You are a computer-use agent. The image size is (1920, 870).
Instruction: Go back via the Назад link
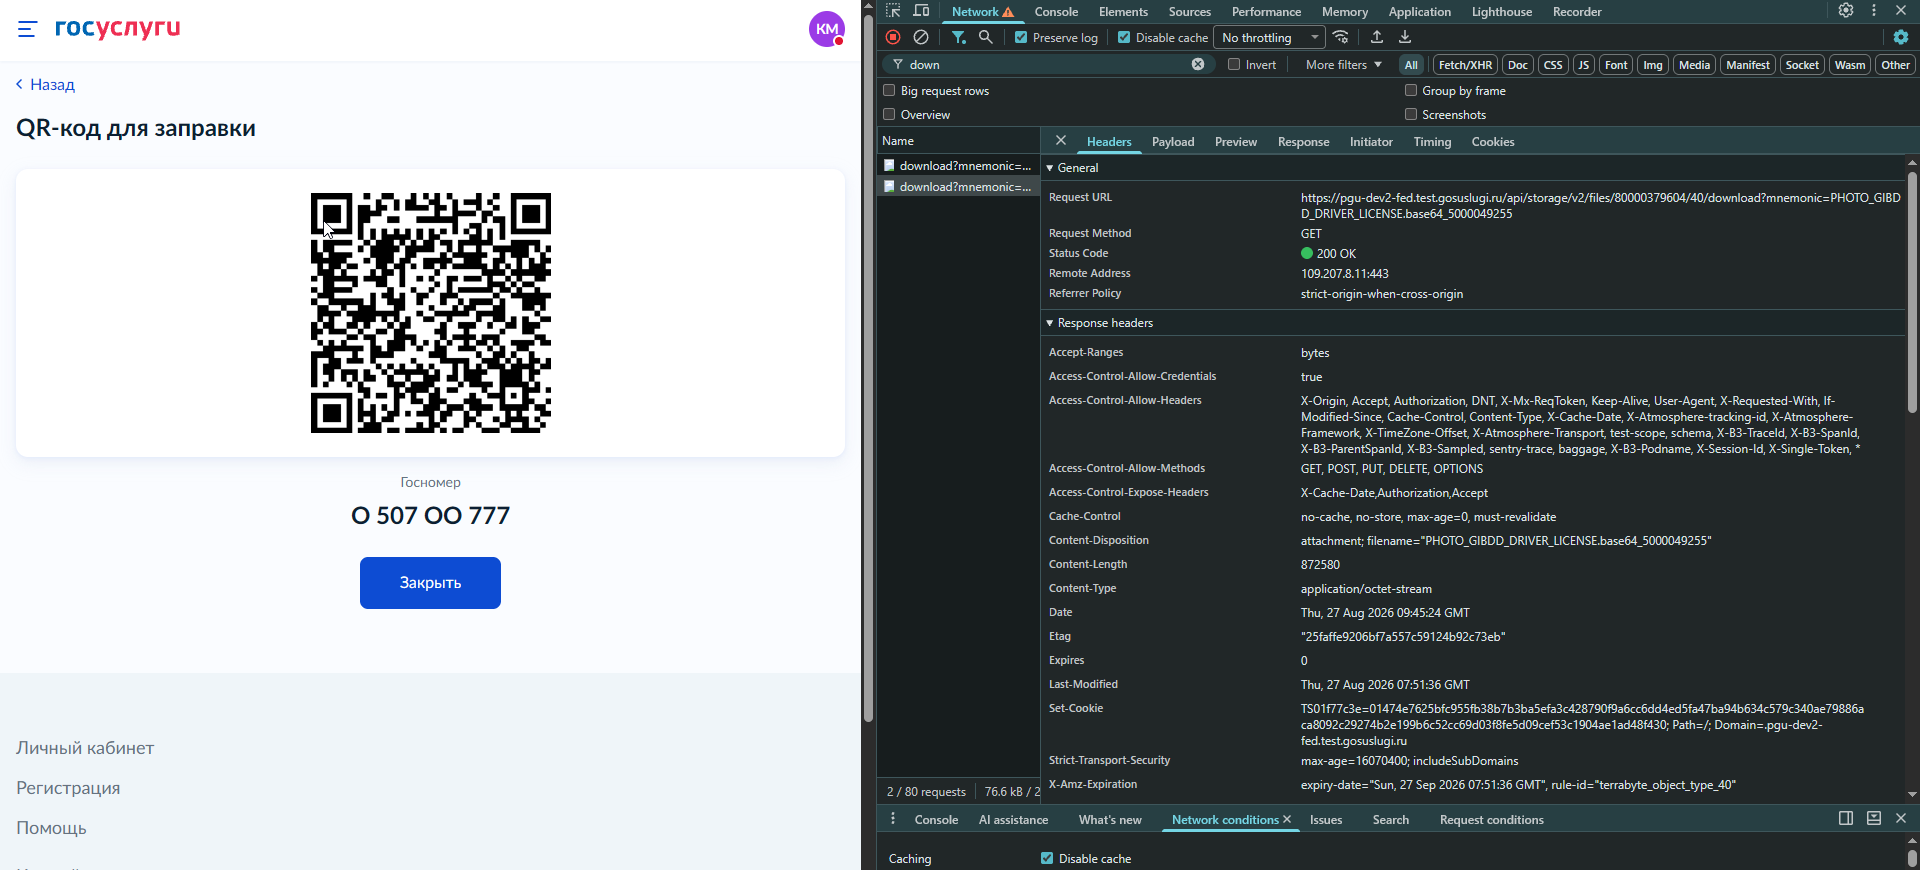(46, 85)
